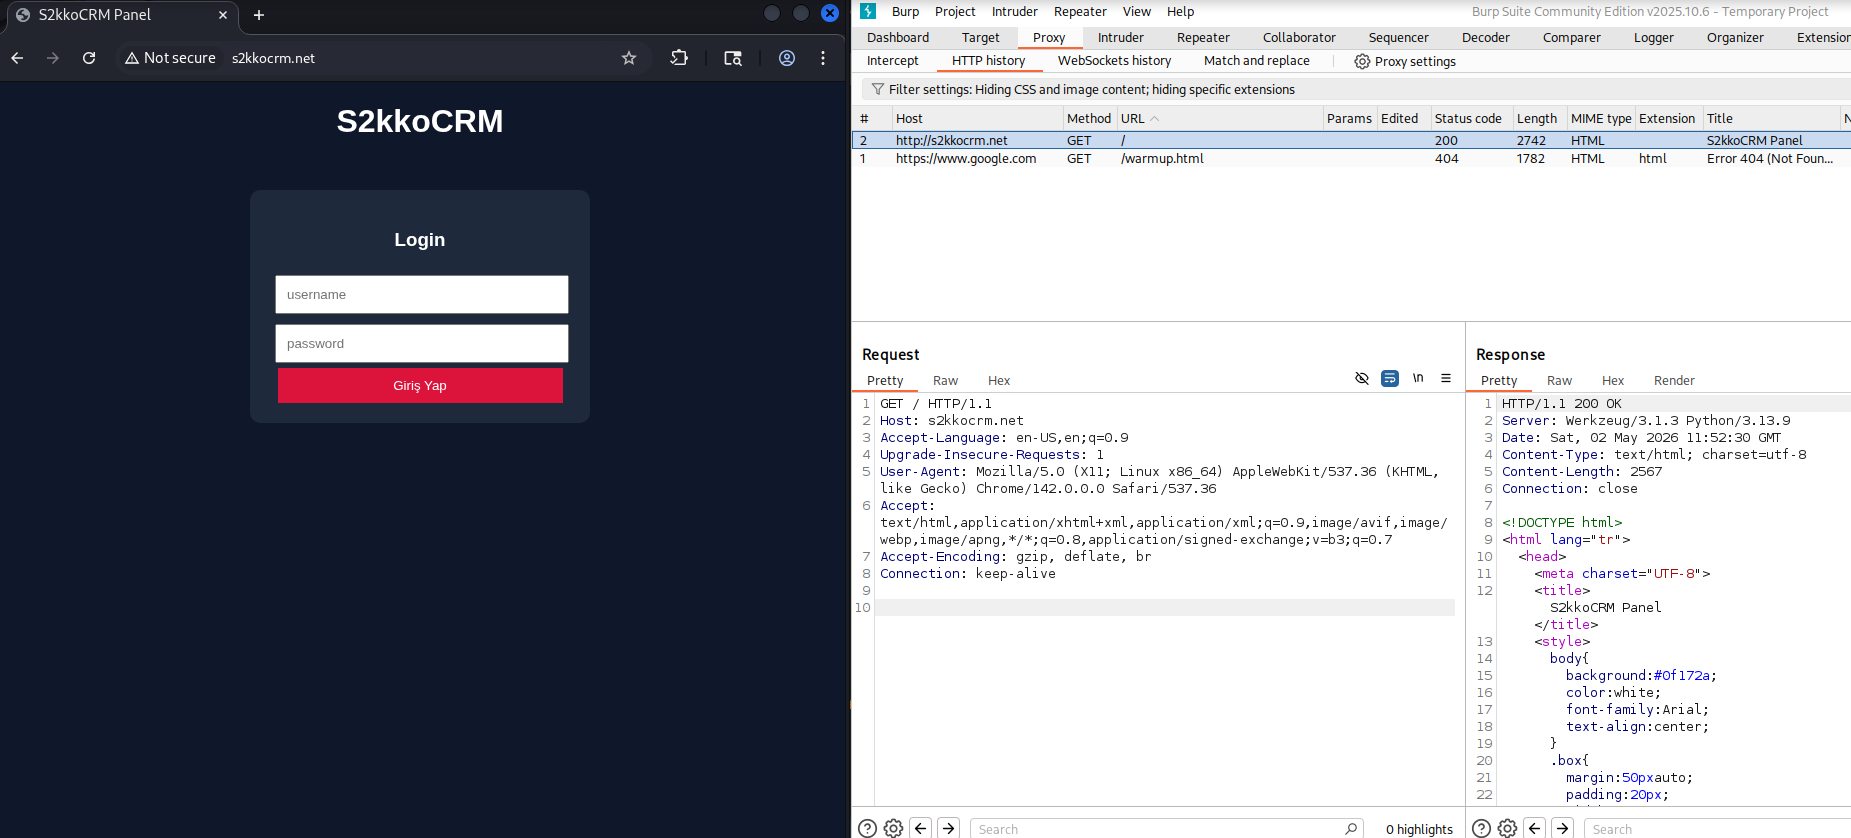Open Proxy settings gear
Screen dimensions: 1851x838
1405,62
